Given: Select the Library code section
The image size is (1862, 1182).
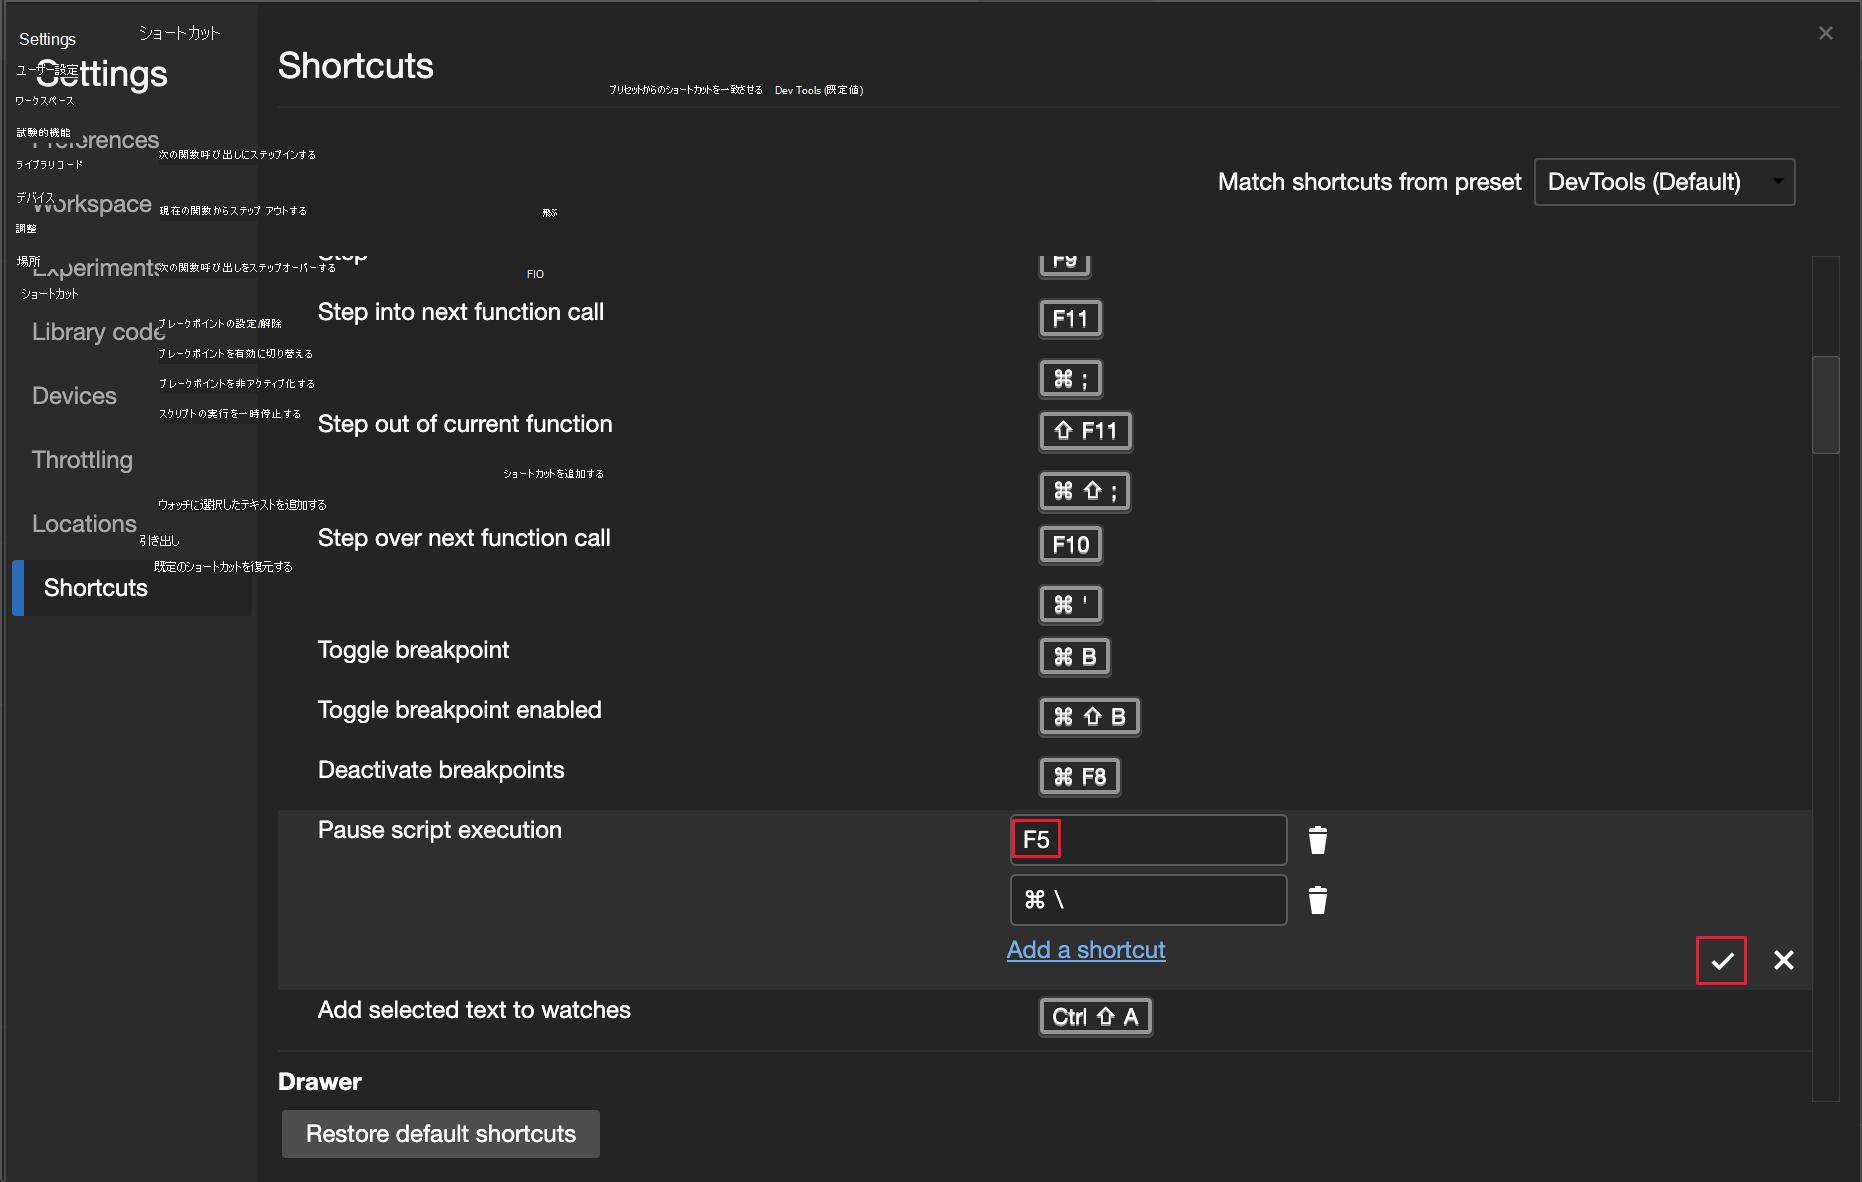Looking at the screenshot, I should [x=97, y=331].
